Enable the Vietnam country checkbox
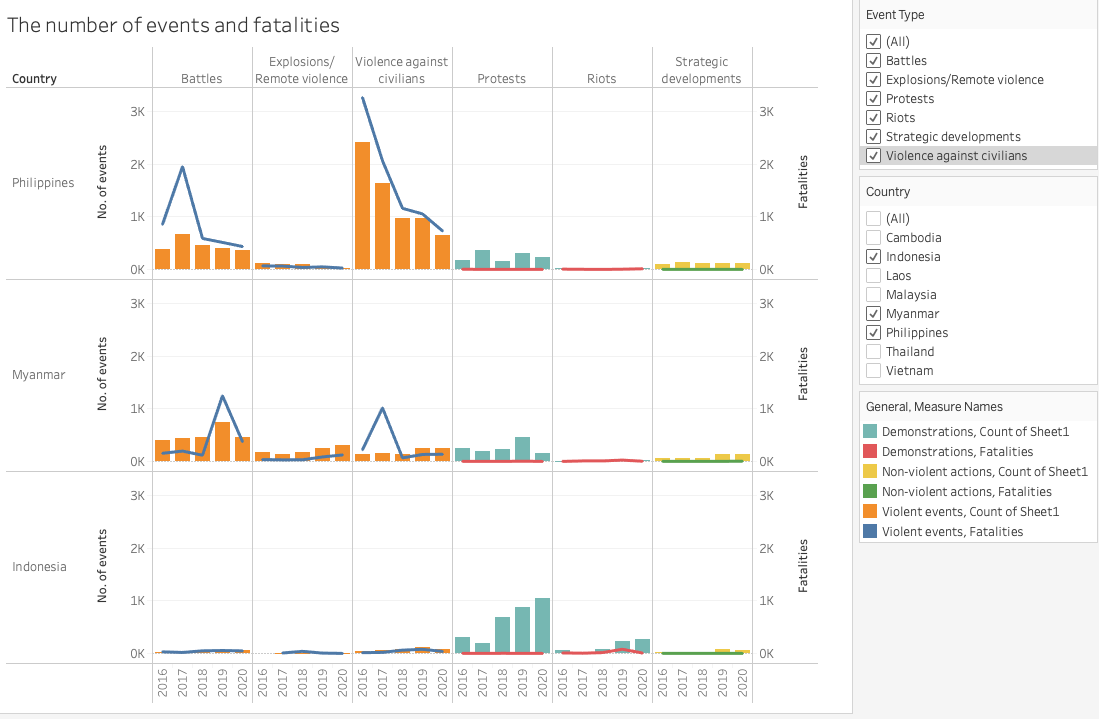This screenshot has width=1099, height=719. tap(874, 371)
